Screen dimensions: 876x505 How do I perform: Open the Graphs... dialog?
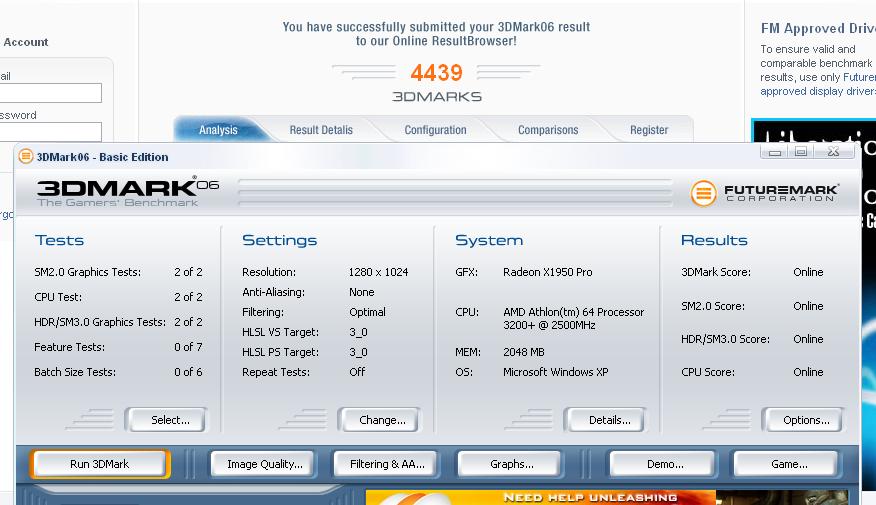511,464
